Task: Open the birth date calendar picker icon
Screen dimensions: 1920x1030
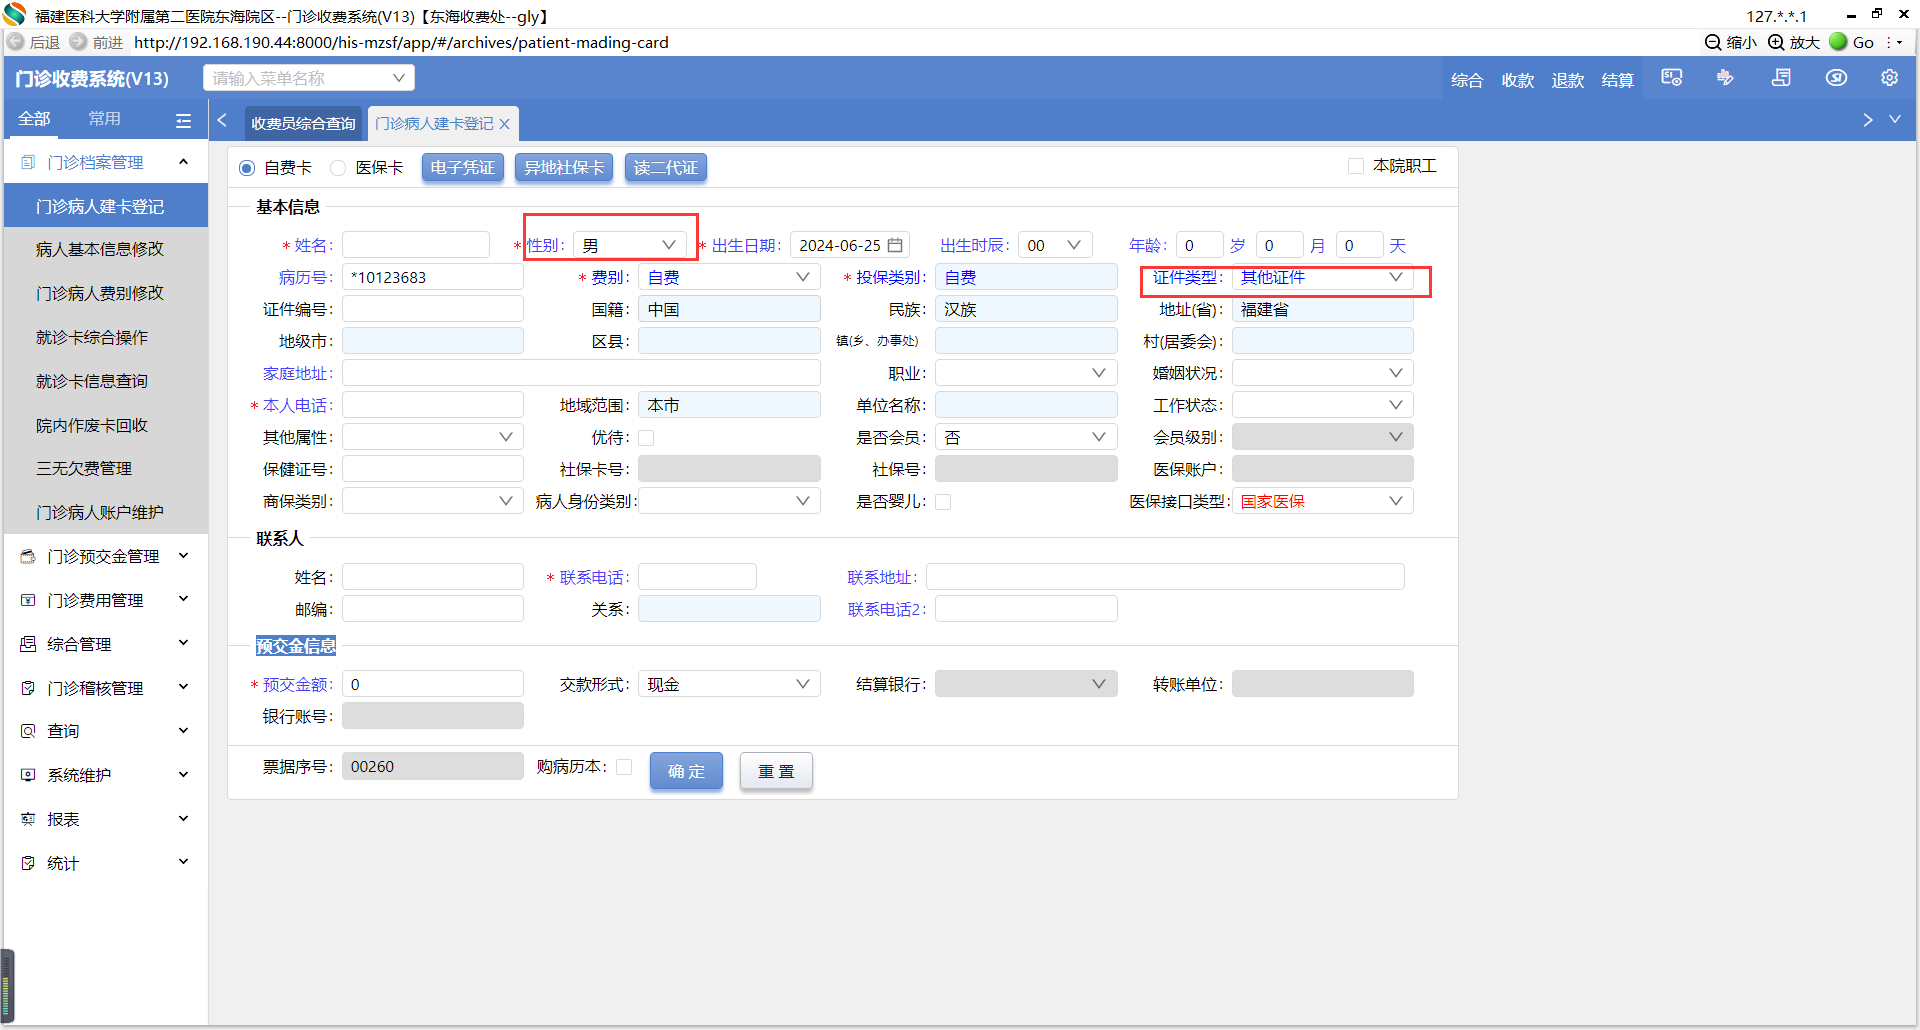Action: point(896,245)
